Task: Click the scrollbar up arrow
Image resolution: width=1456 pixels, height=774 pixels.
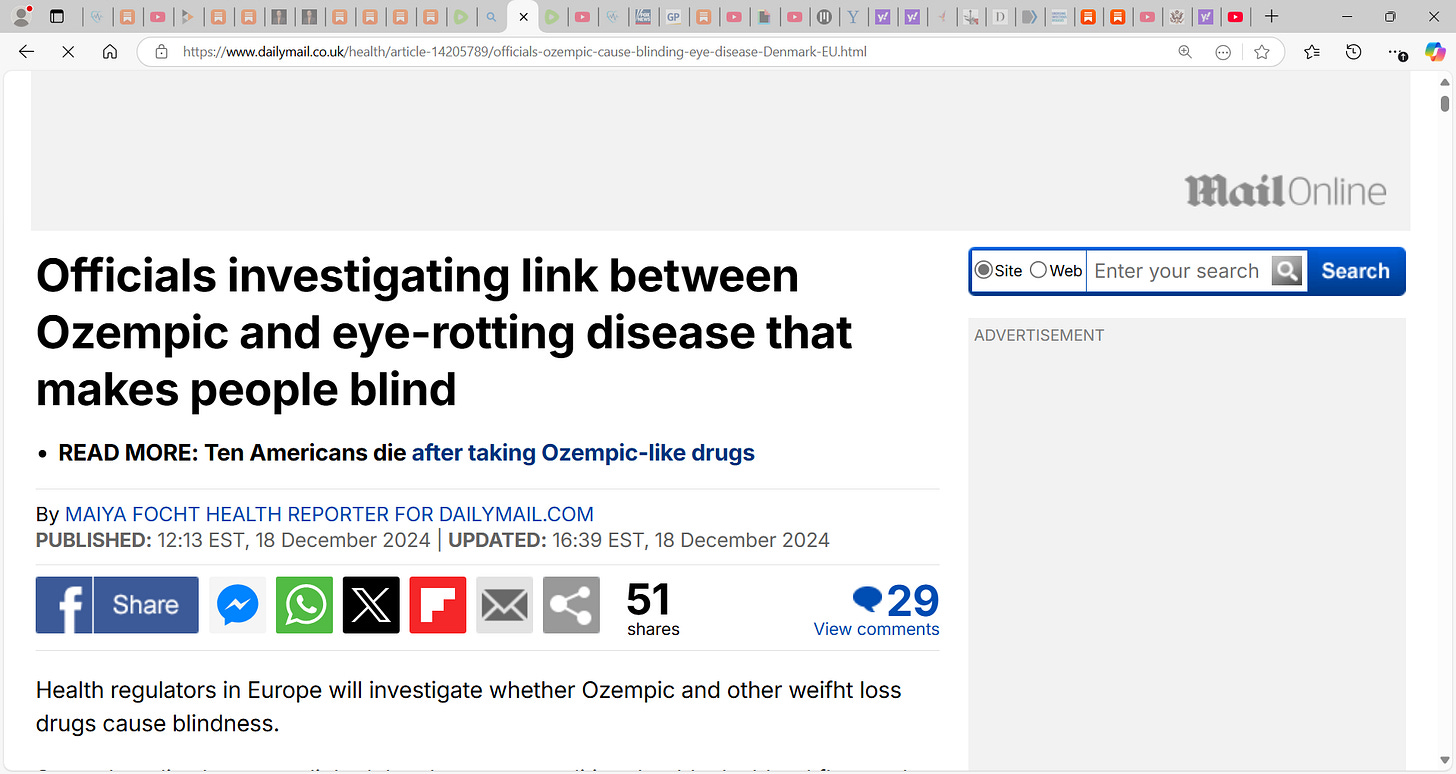Action: (1445, 81)
